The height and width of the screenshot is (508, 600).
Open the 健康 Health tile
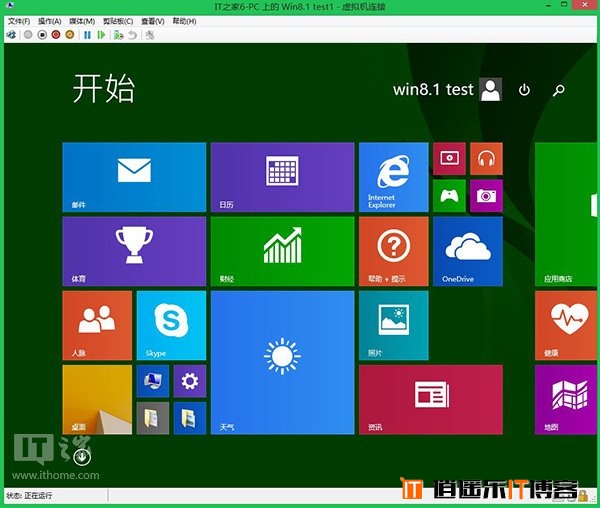click(x=566, y=326)
